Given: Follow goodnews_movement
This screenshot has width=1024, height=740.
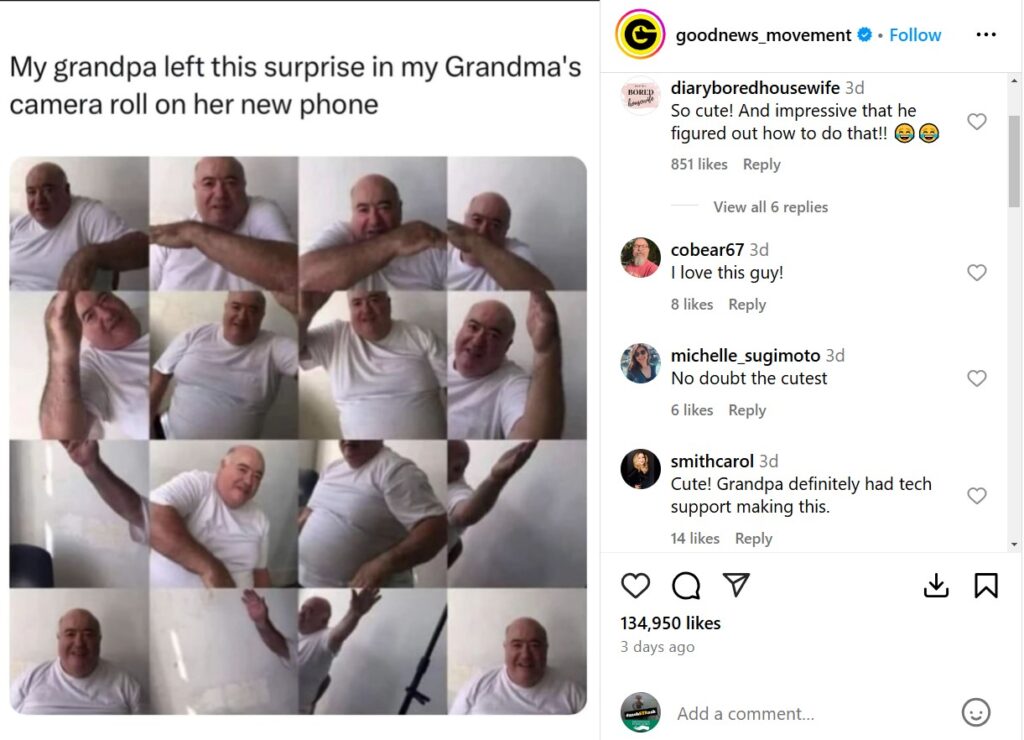Looking at the screenshot, I should pos(915,35).
